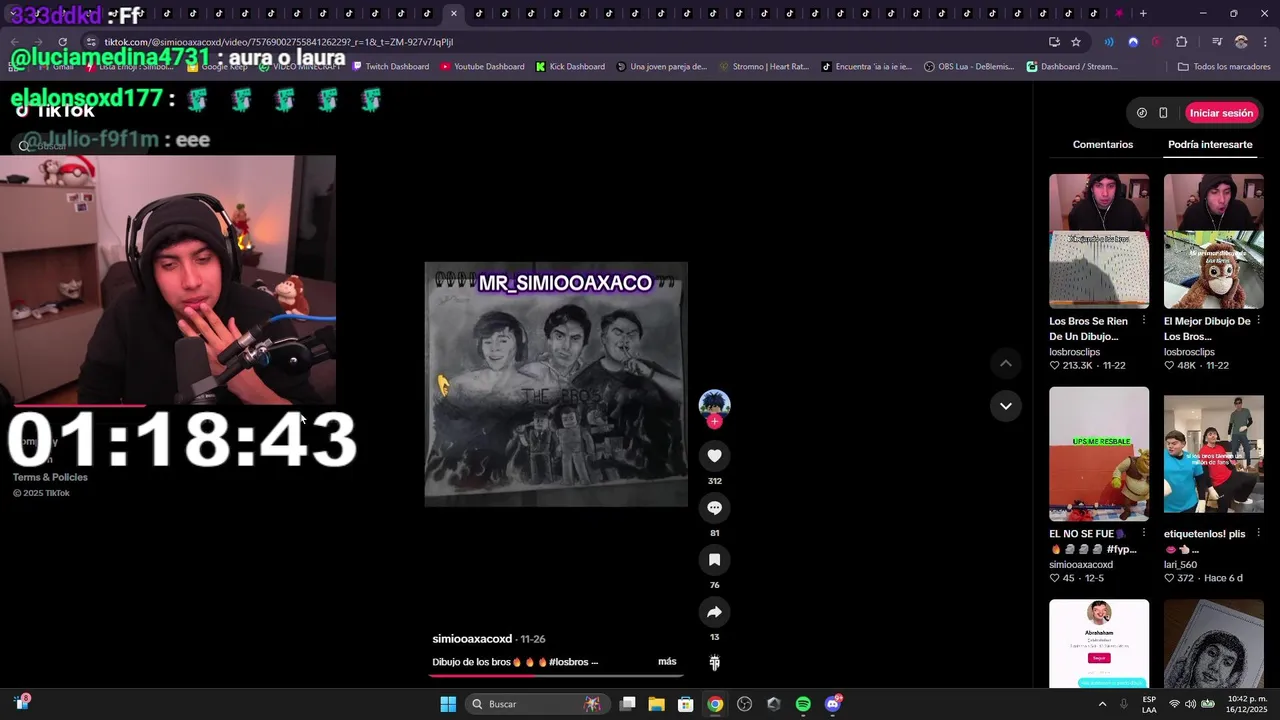Image resolution: width=1280 pixels, height=720 pixels.
Task: Switch to the Podría interesarte tab
Action: [x=1210, y=145]
